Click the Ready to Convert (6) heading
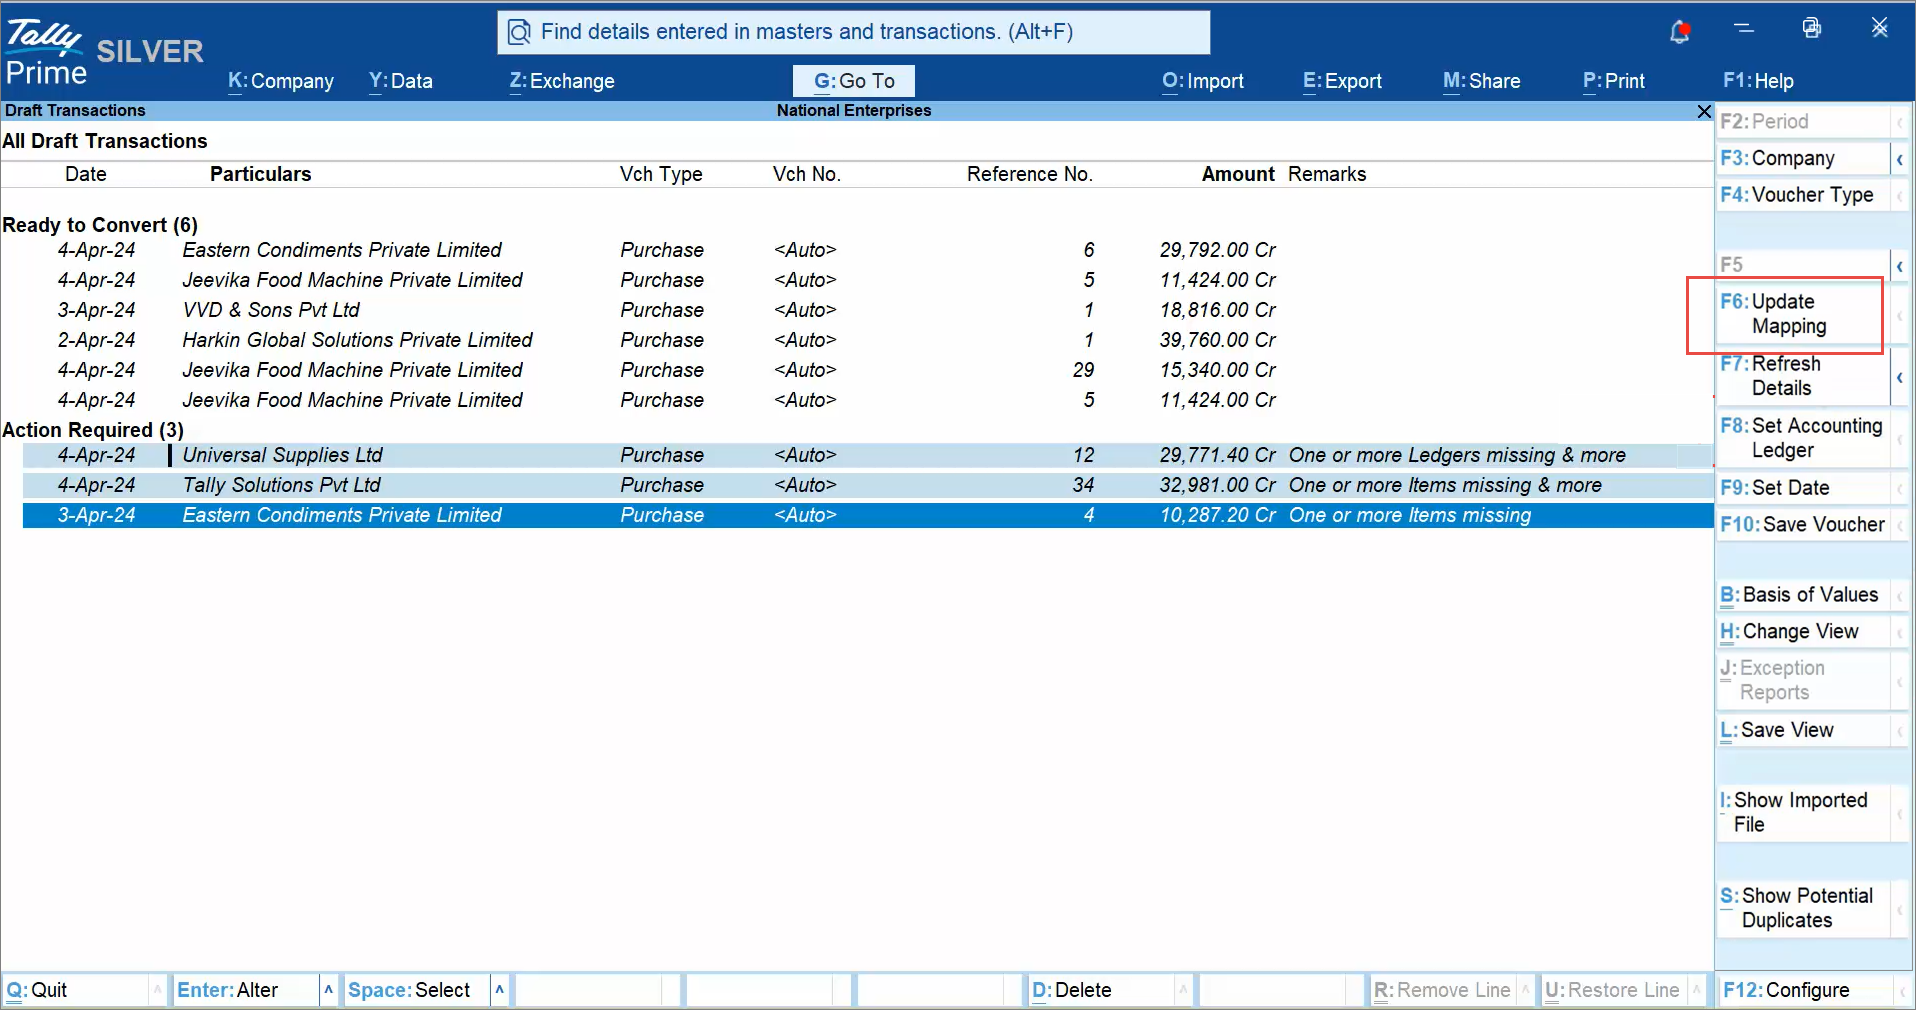Viewport: 1916px width, 1010px height. 100,225
